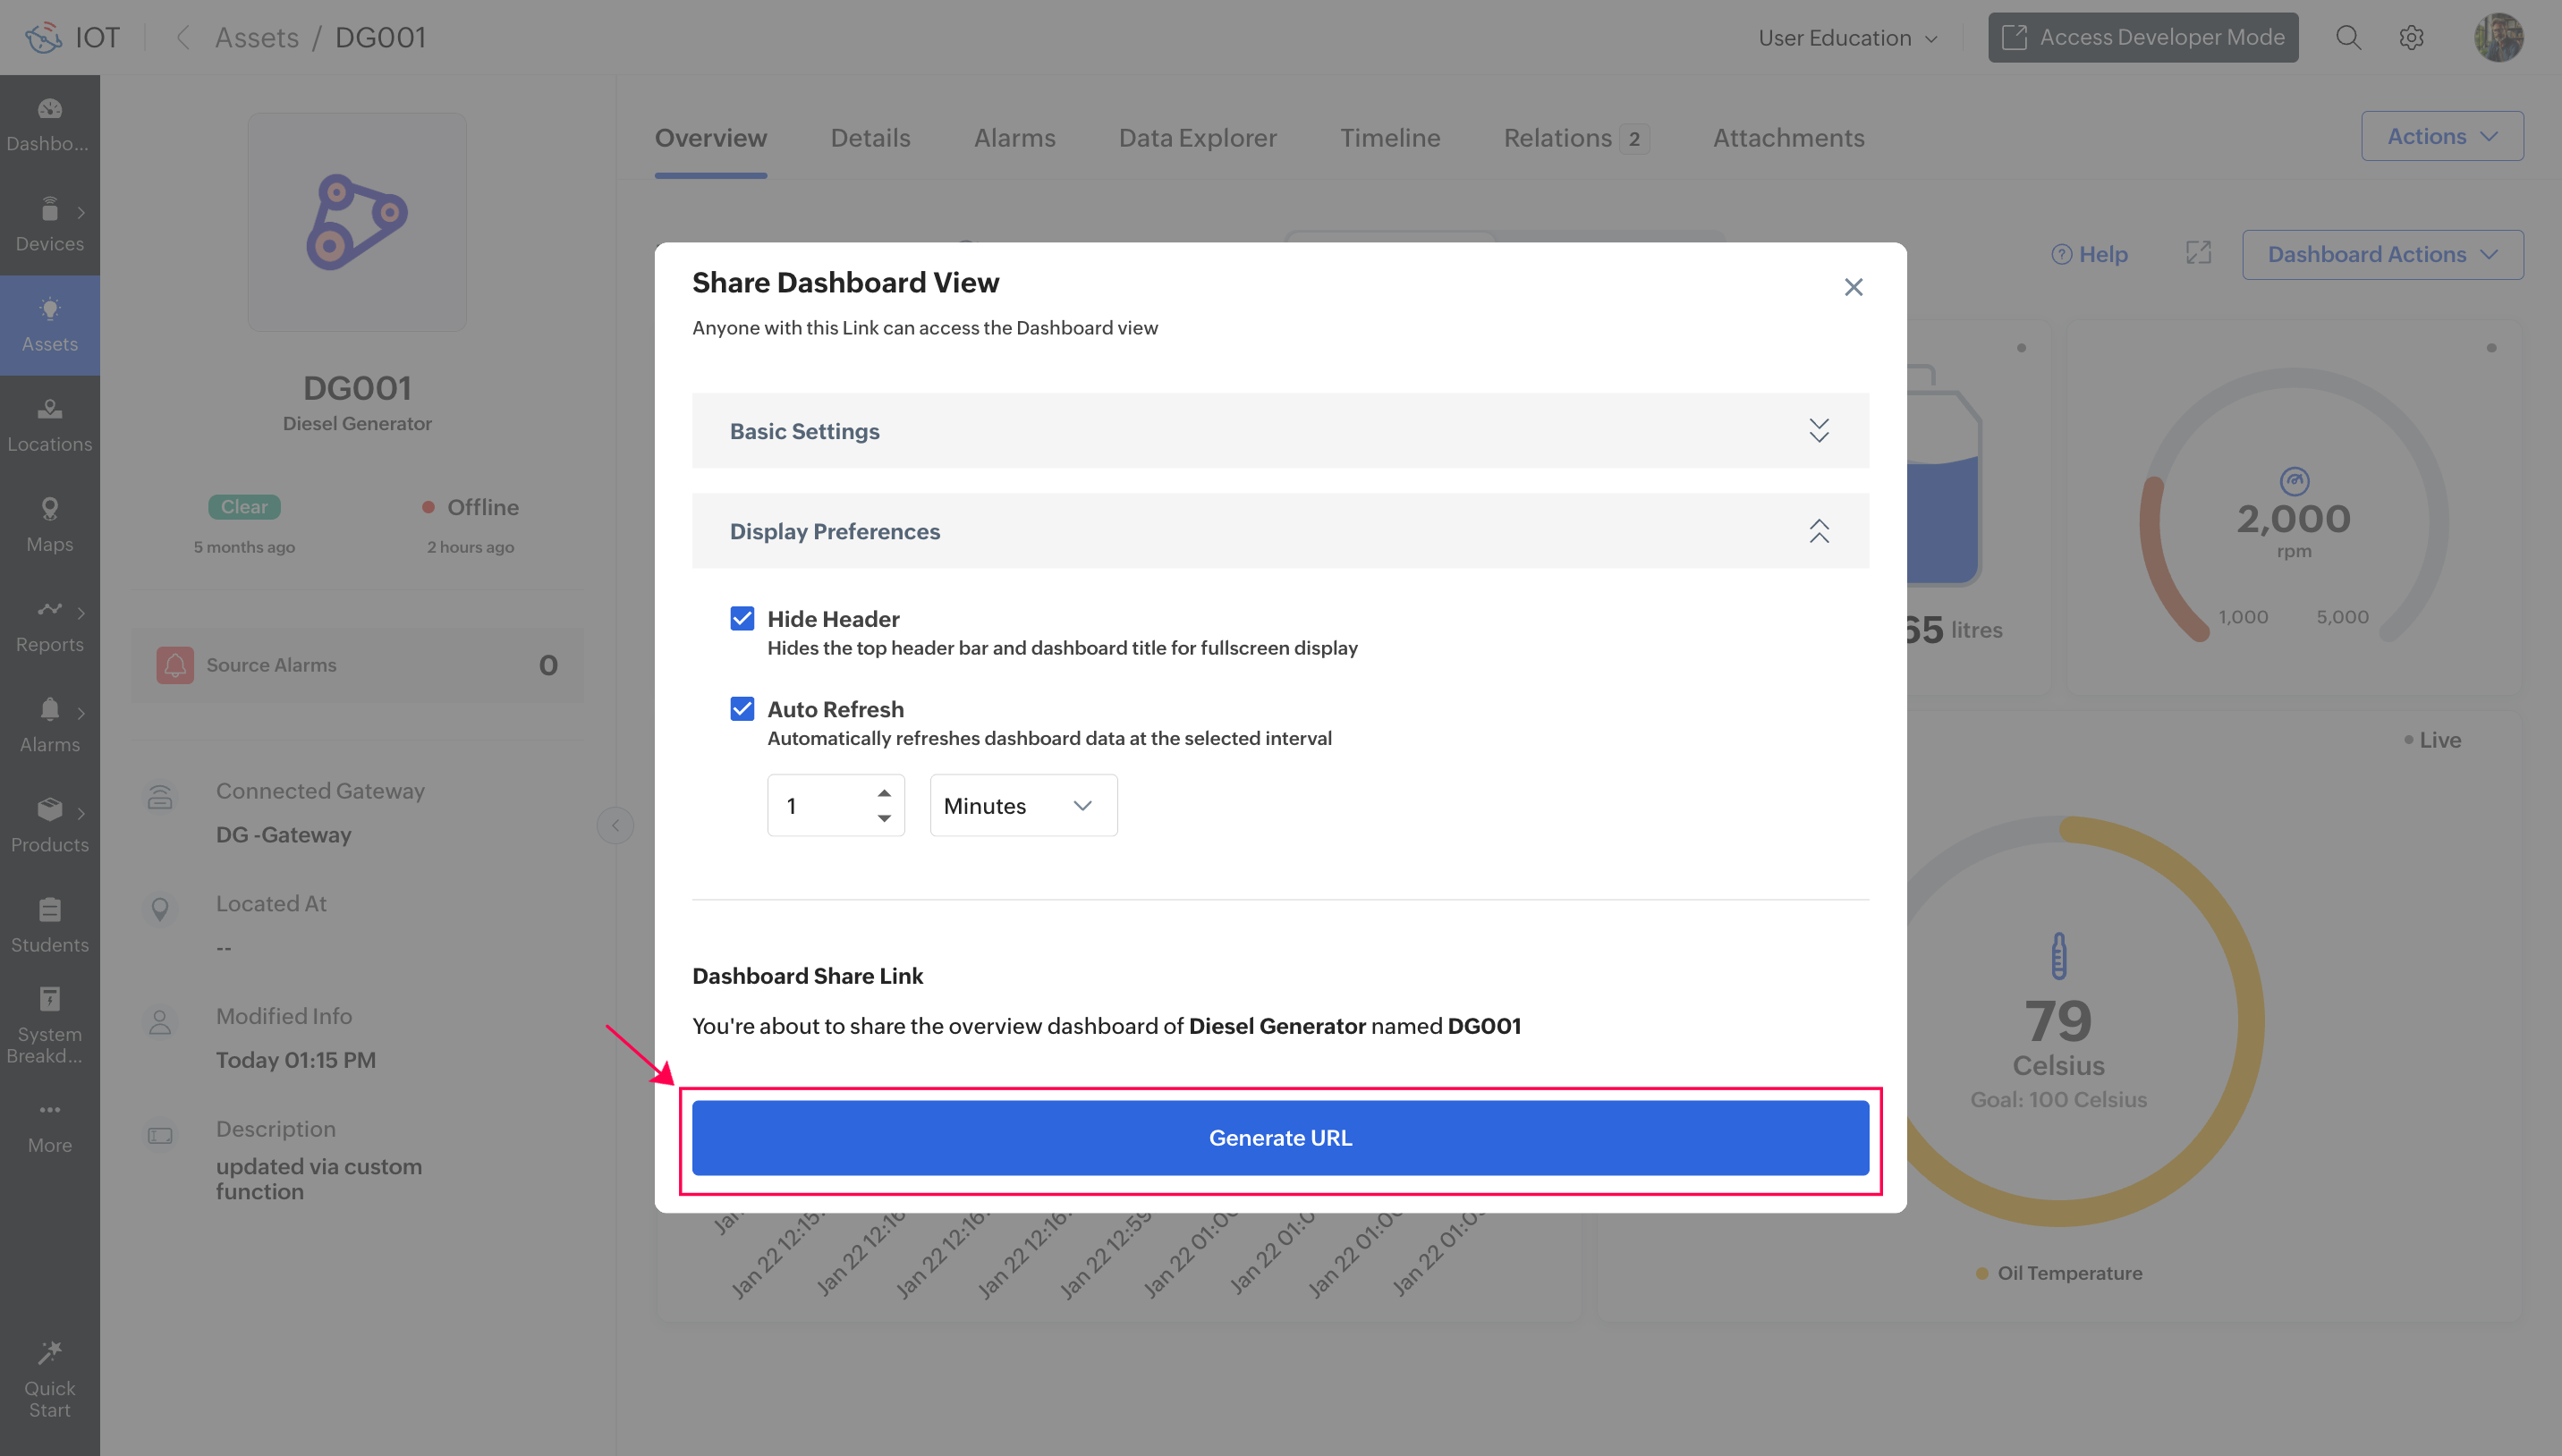Switch to the Data Explorer tab

pos(1197,138)
